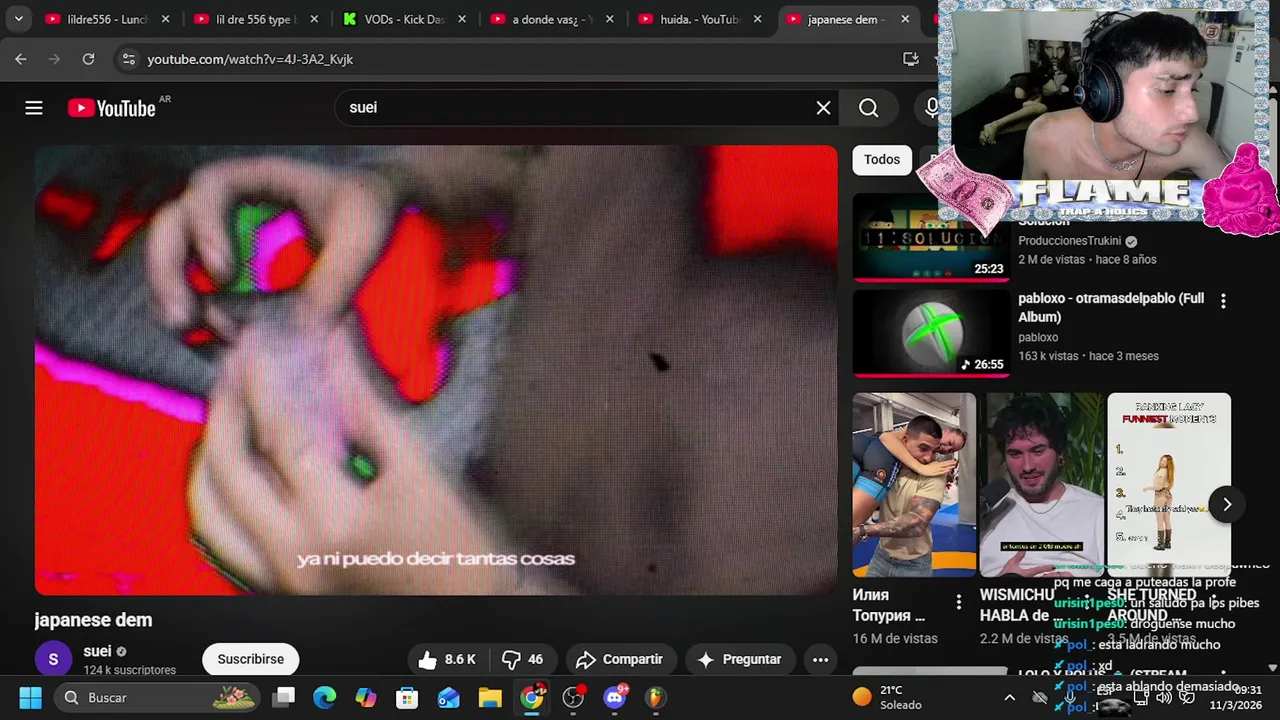The image size is (1280, 720).
Task: Switch to Chrome on the taskbar
Action: coord(532,697)
